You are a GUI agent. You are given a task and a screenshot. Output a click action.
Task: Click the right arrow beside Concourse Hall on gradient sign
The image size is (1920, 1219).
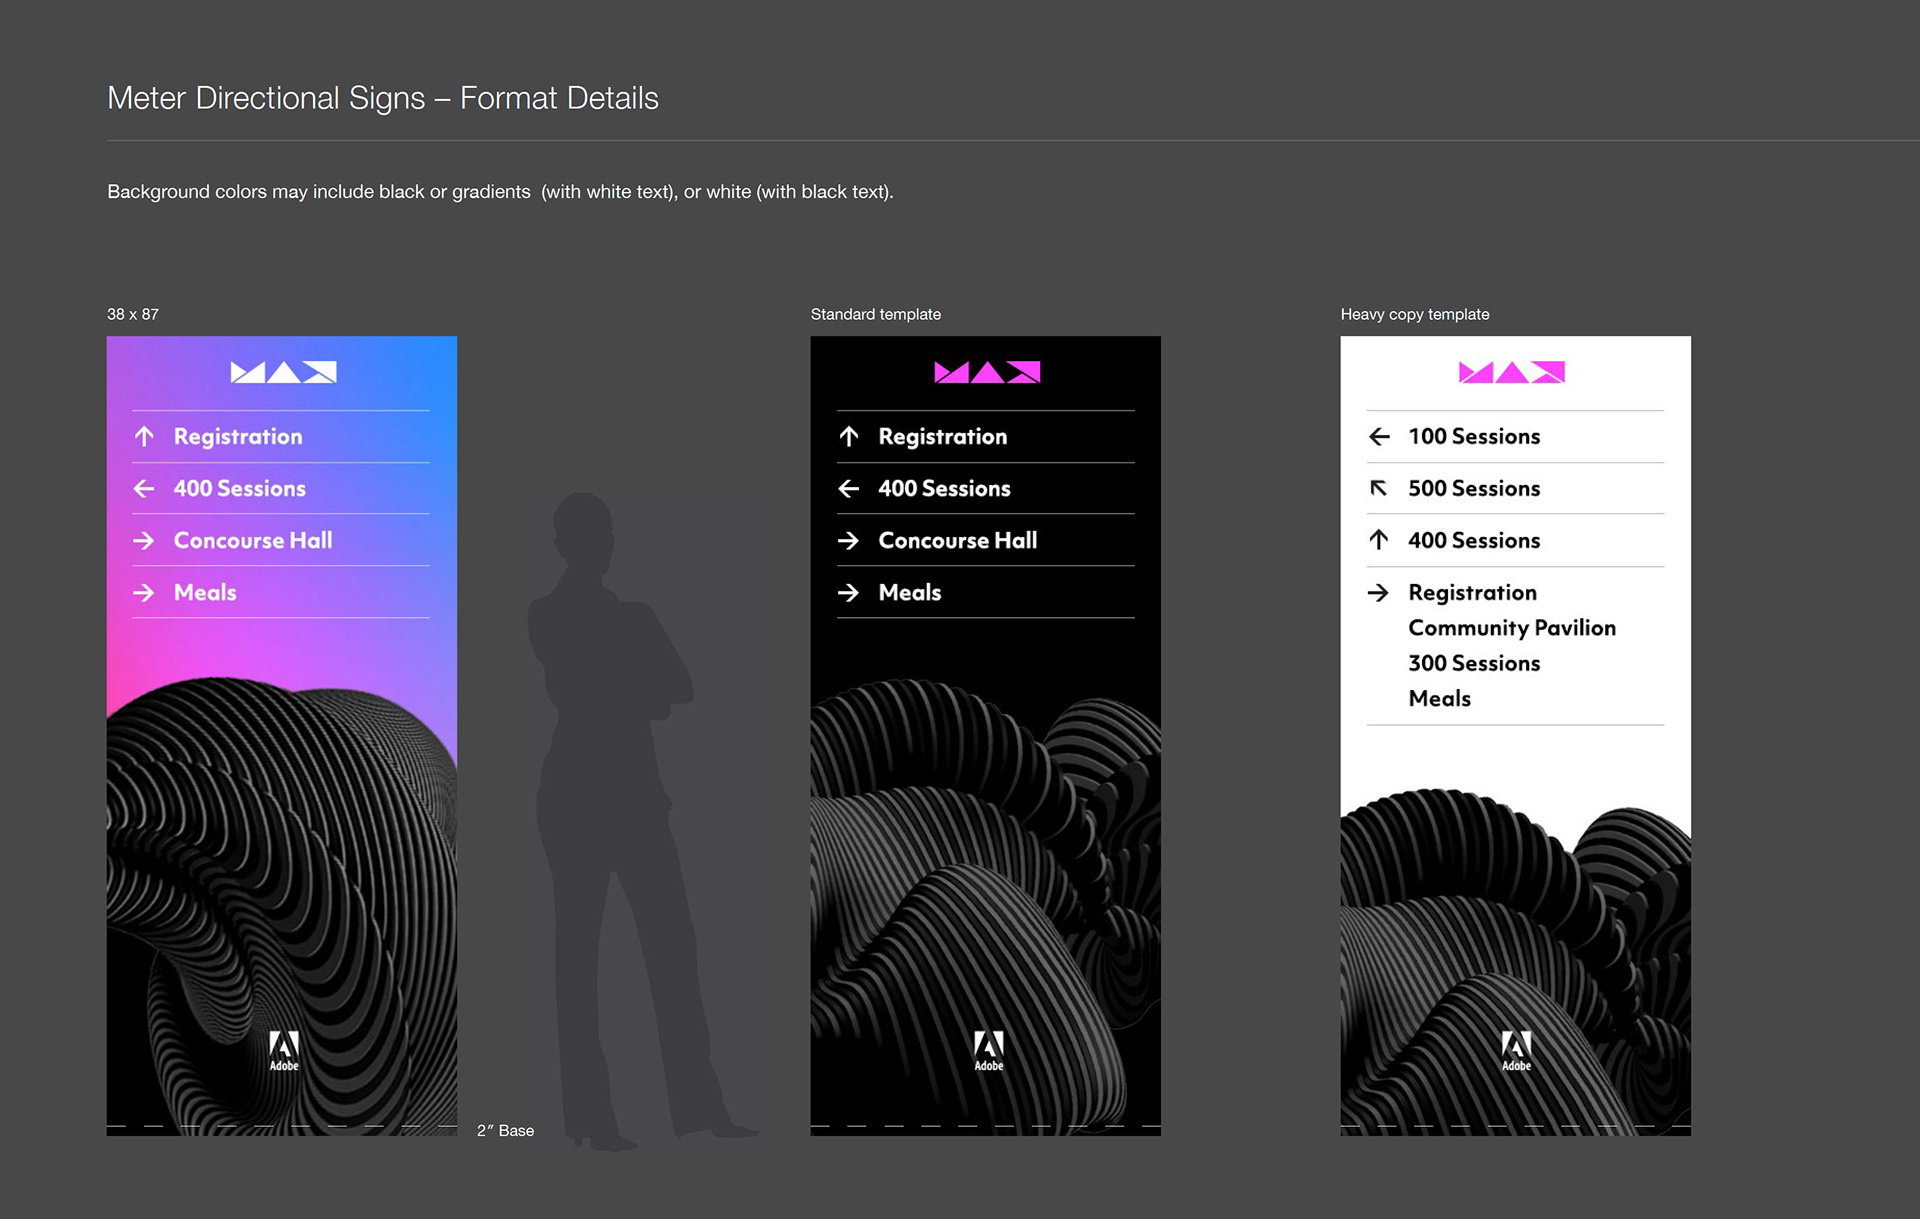[x=144, y=540]
